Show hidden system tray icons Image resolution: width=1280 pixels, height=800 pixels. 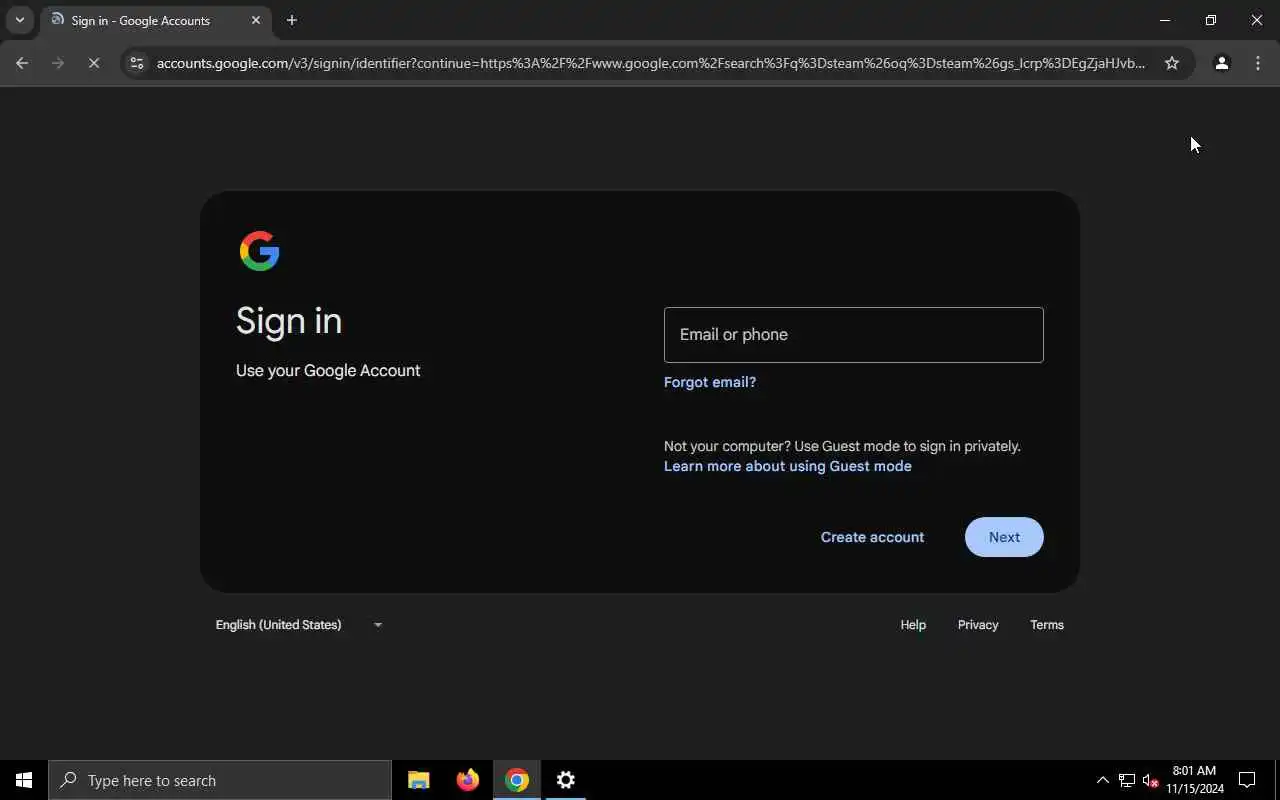point(1102,780)
